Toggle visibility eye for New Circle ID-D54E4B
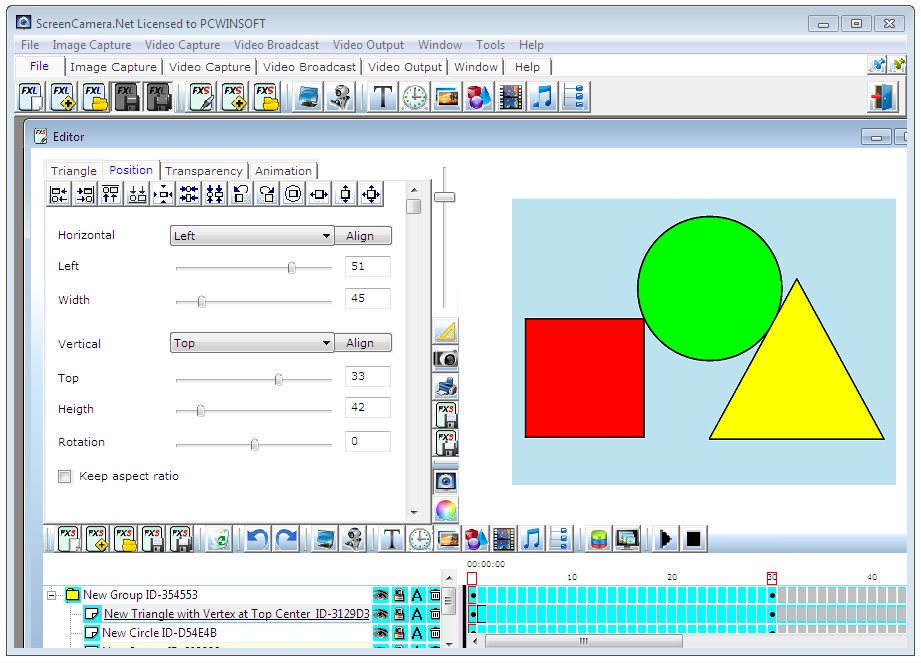 tap(381, 633)
